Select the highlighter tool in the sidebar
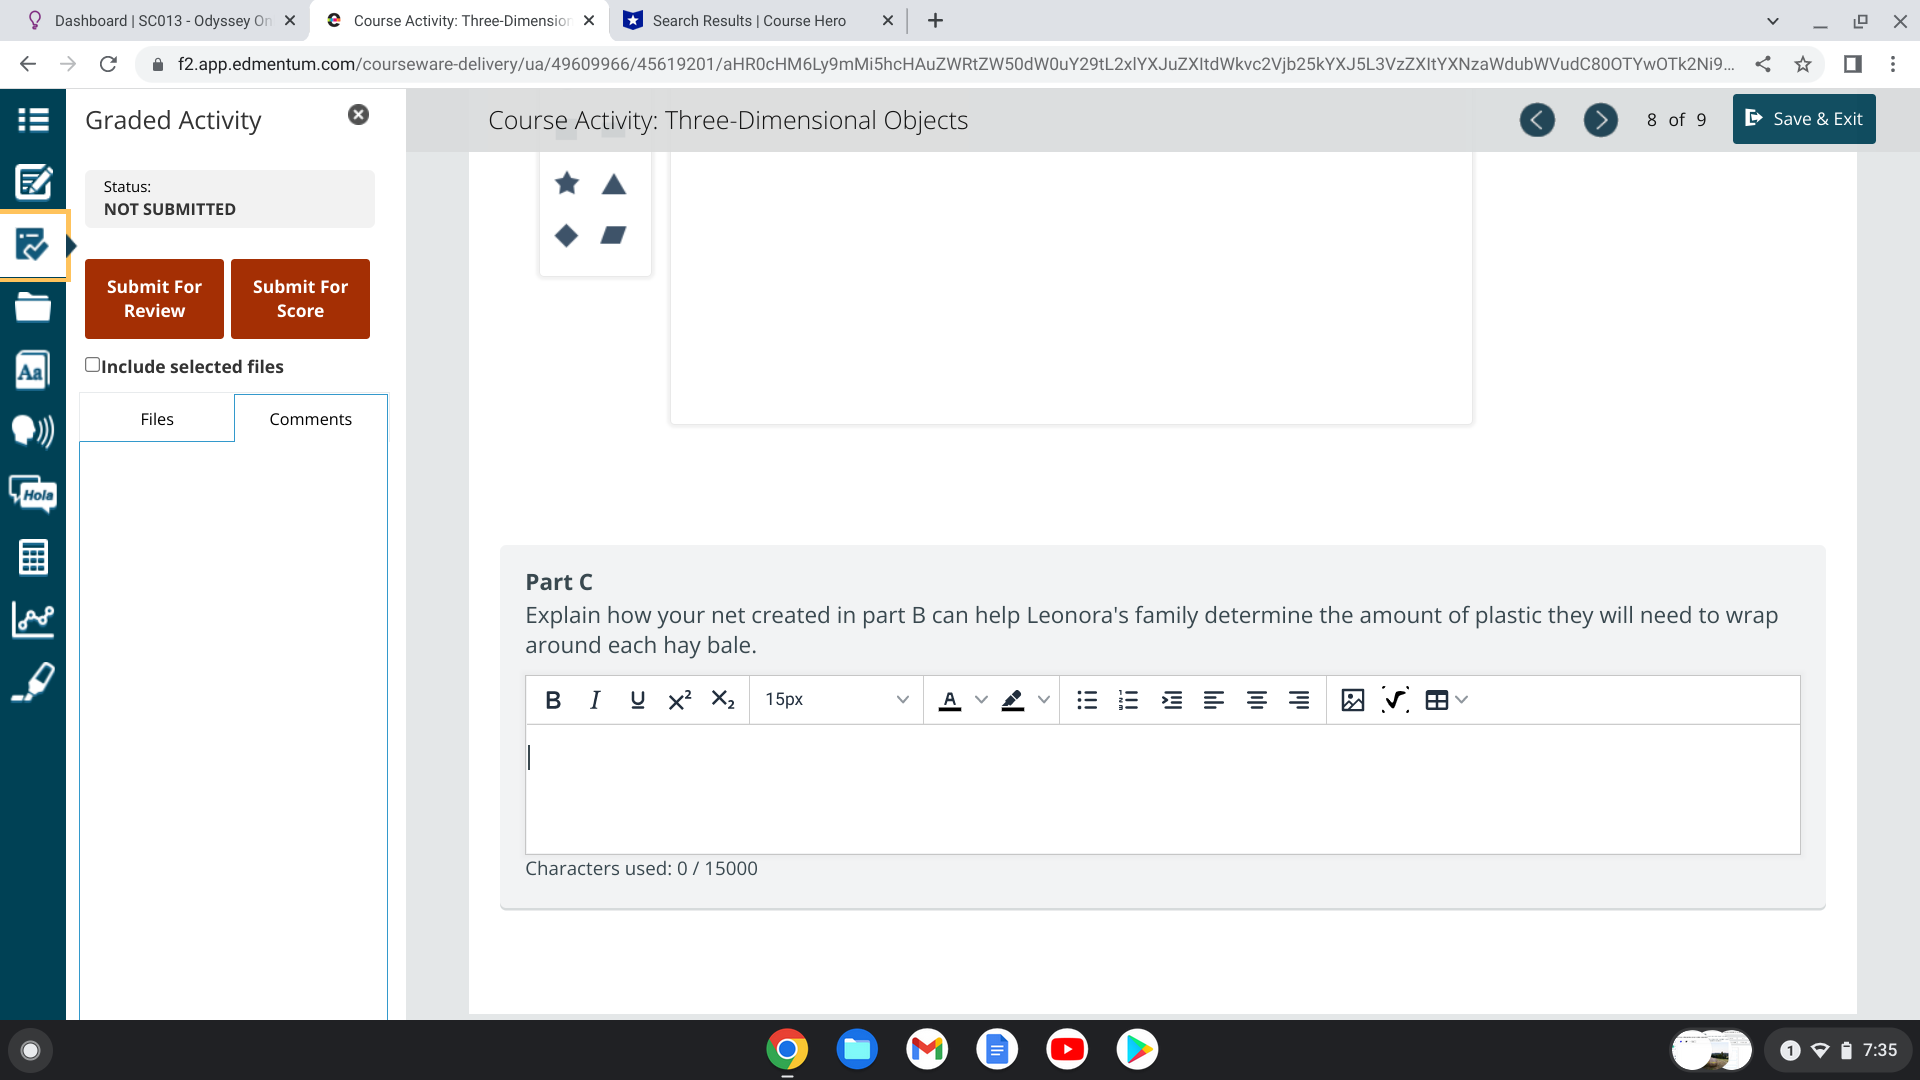 (x=33, y=682)
